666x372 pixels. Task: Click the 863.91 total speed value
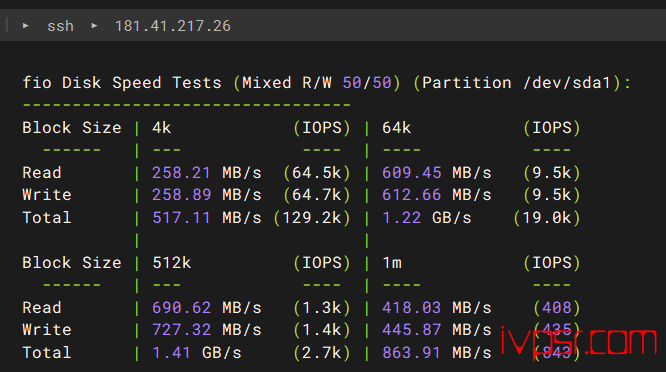pos(412,353)
